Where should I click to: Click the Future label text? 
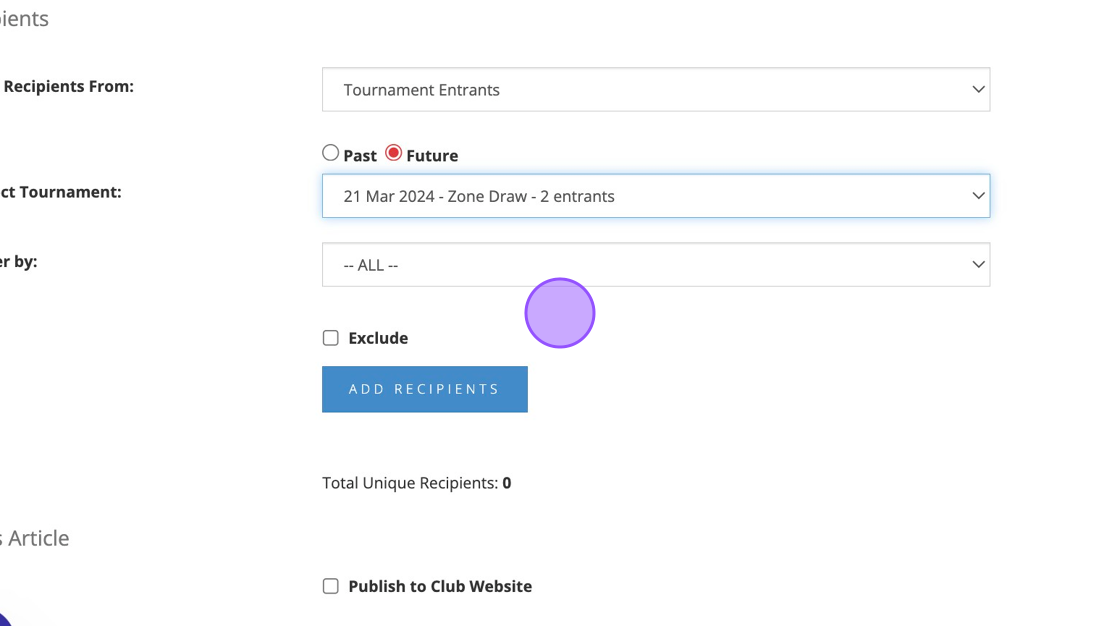432,156
